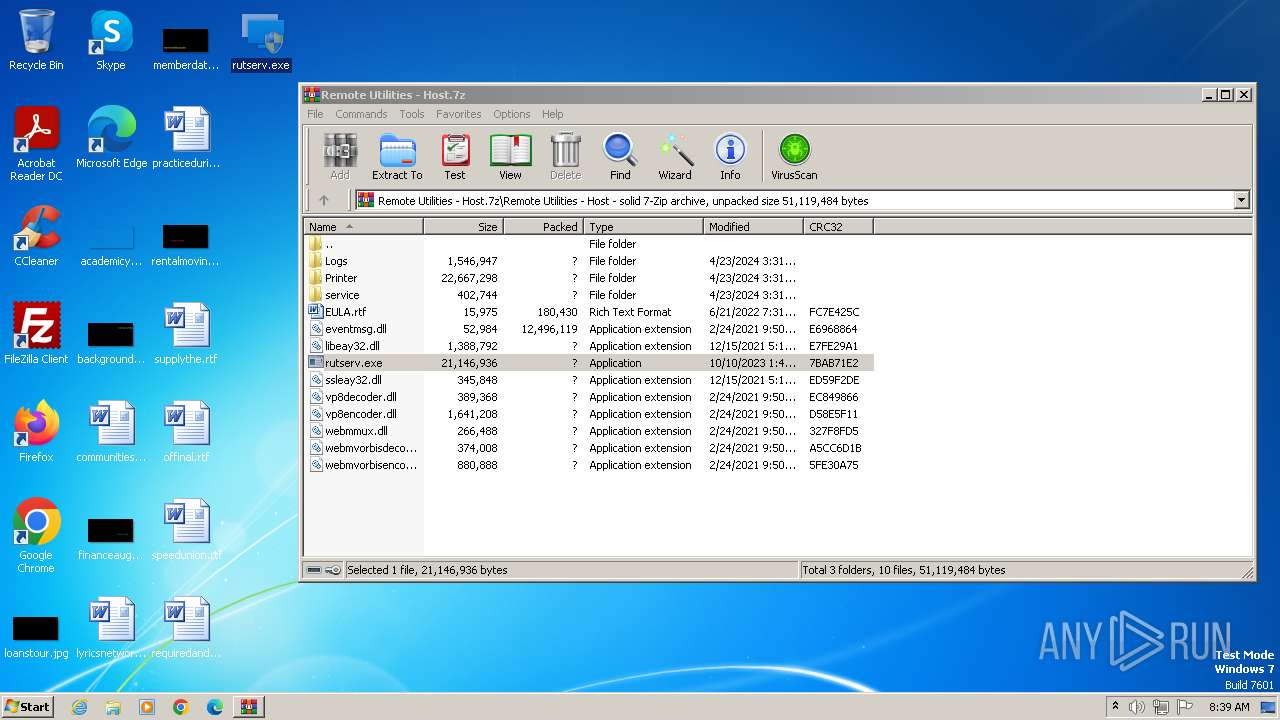Click the Windows Start button
This screenshot has width=1280, height=720.
[x=27, y=706]
